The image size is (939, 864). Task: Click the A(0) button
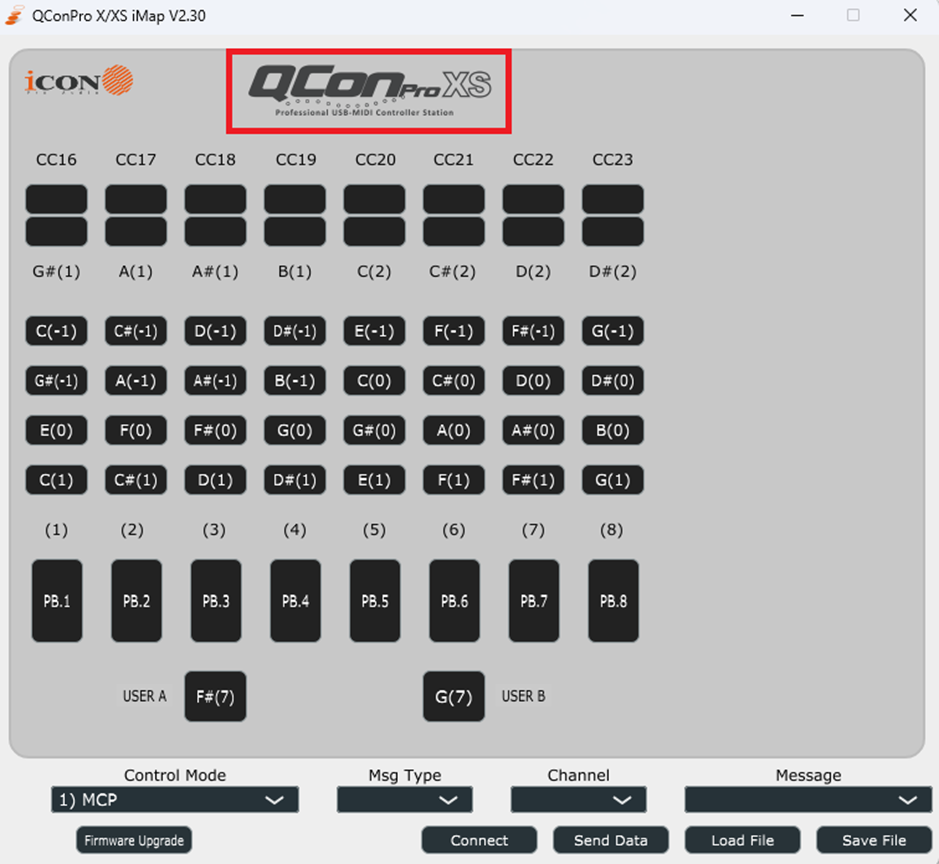(x=454, y=431)
